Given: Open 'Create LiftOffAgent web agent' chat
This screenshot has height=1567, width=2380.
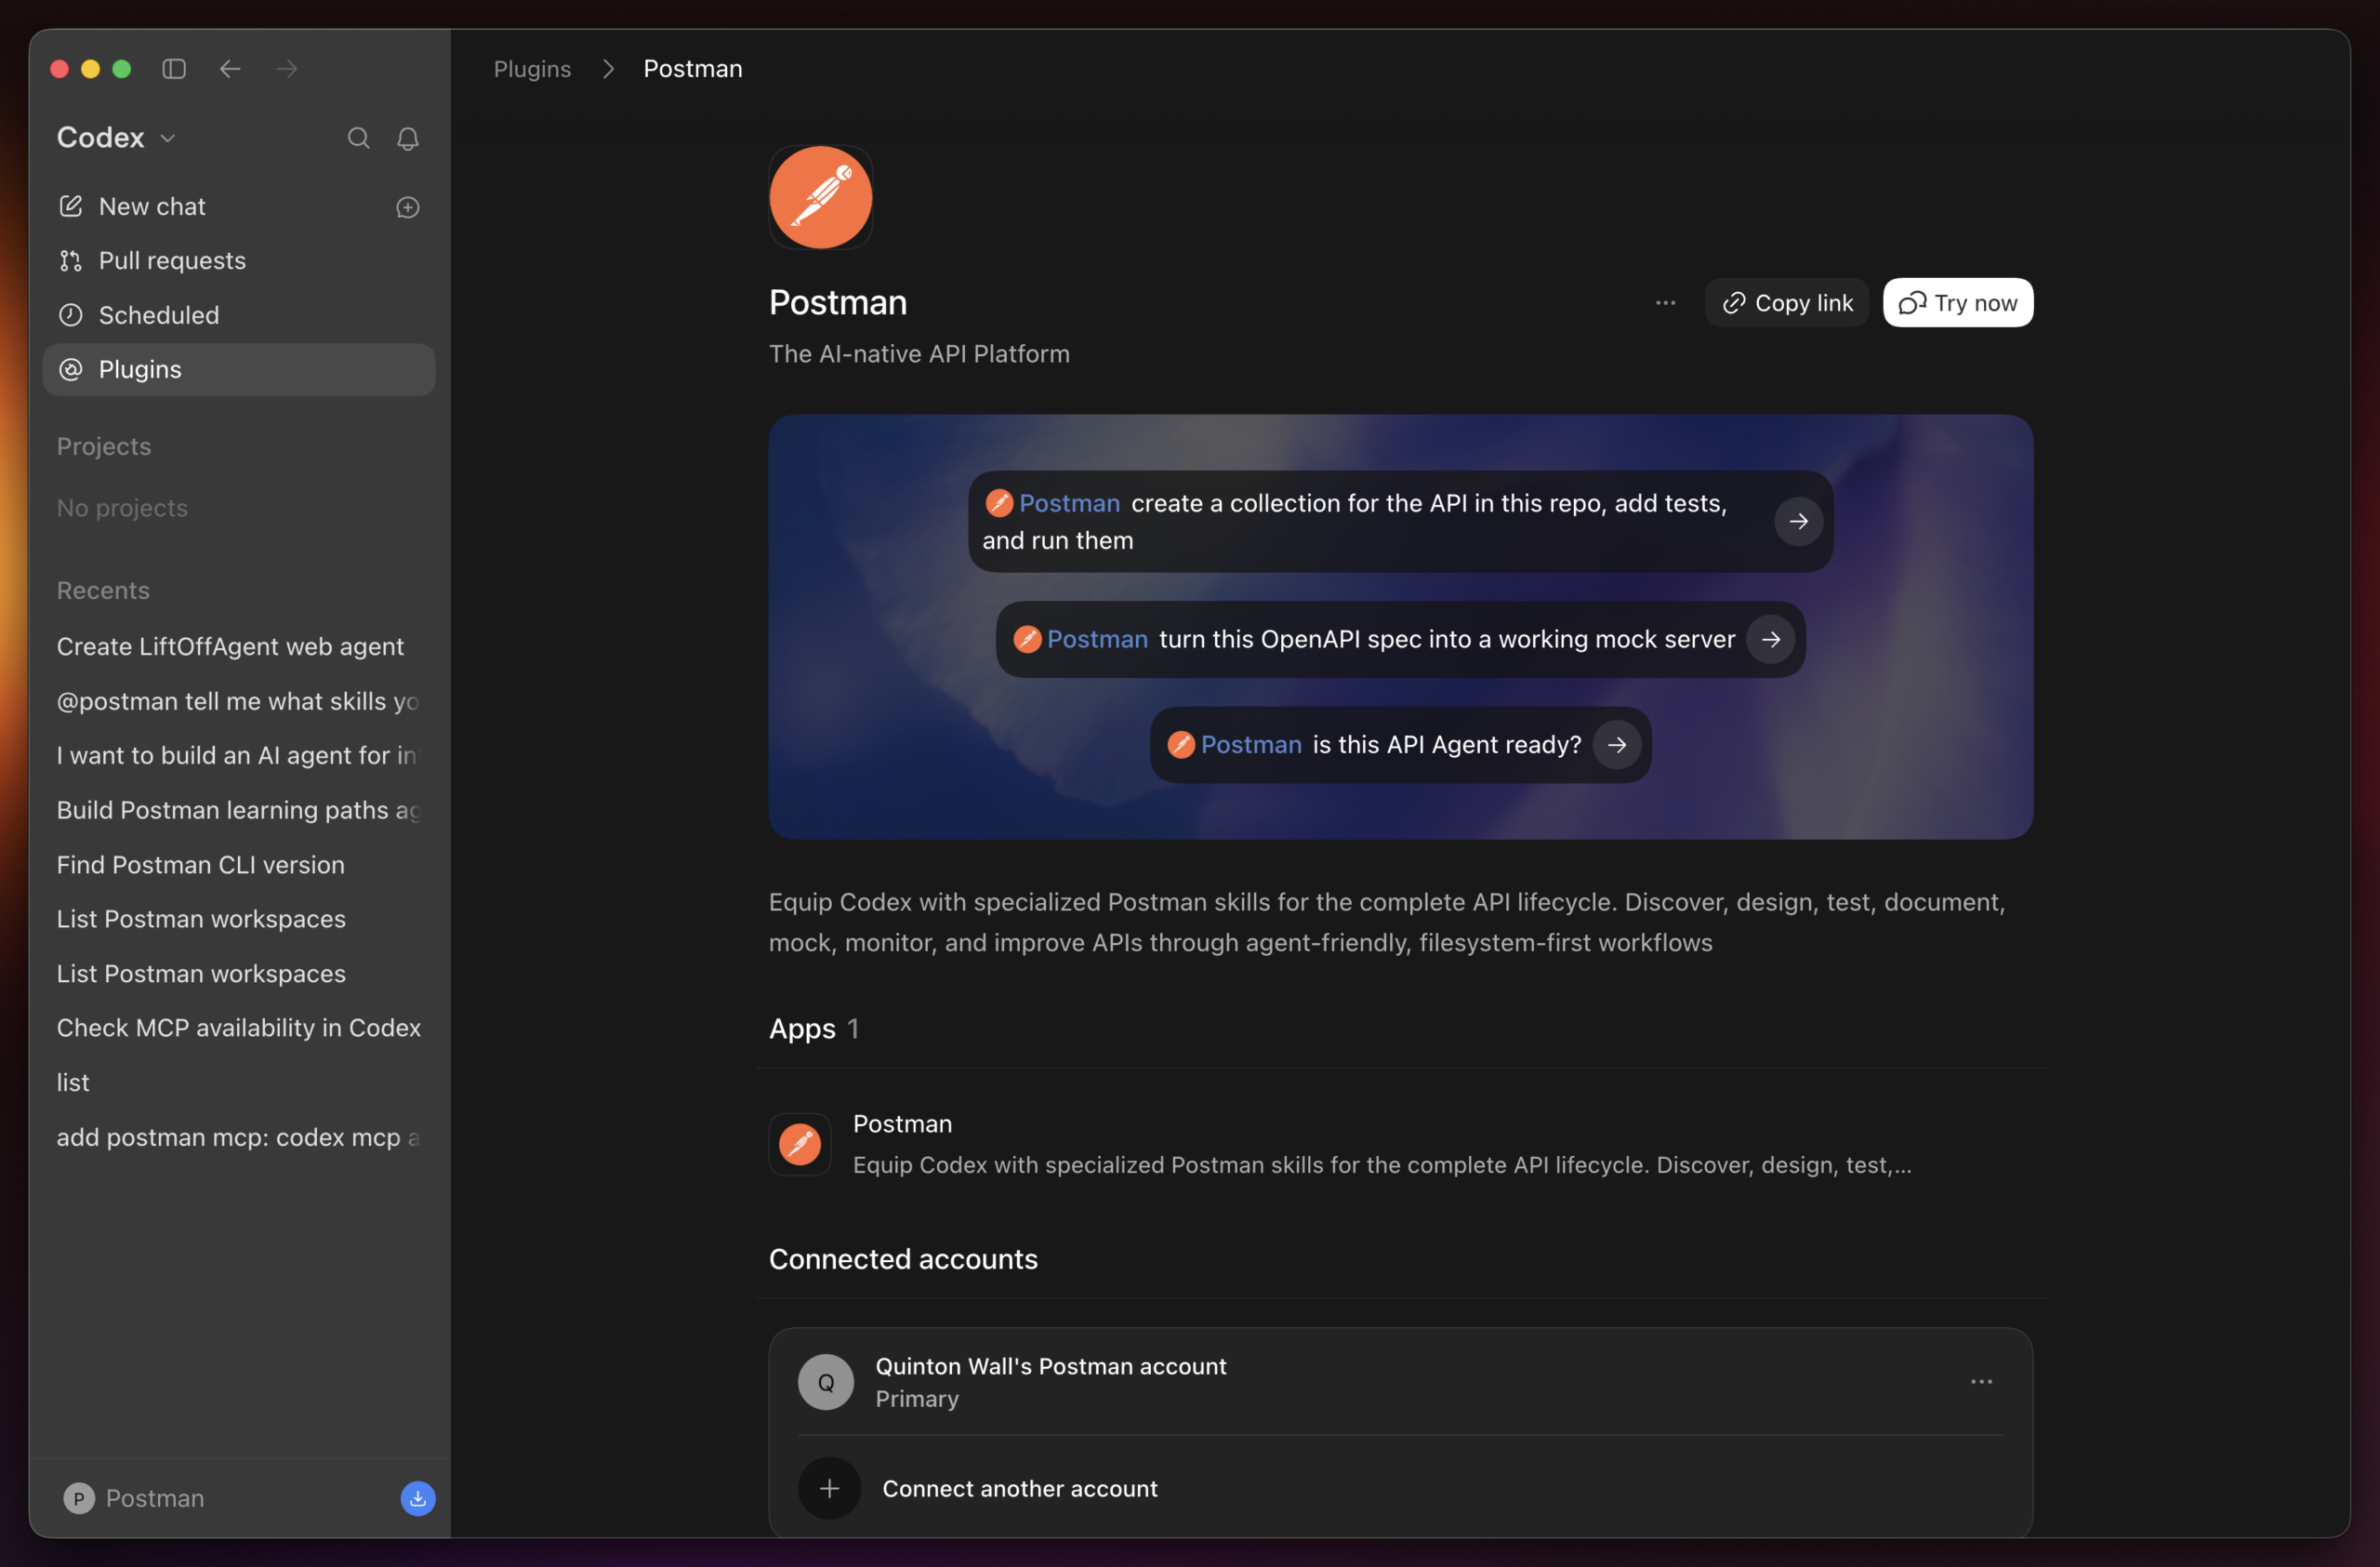Looking at the screenshot, I should tap(240, 647).
